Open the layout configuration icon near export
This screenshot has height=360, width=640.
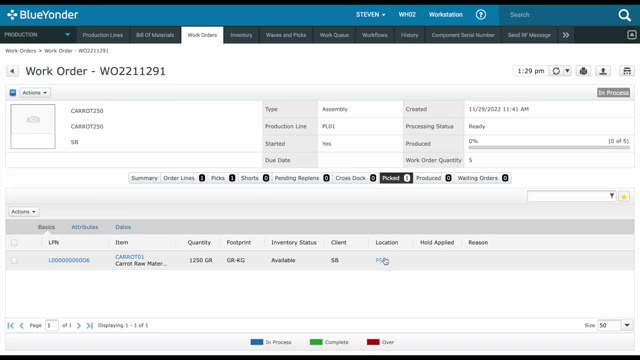[x=627, y=71]
